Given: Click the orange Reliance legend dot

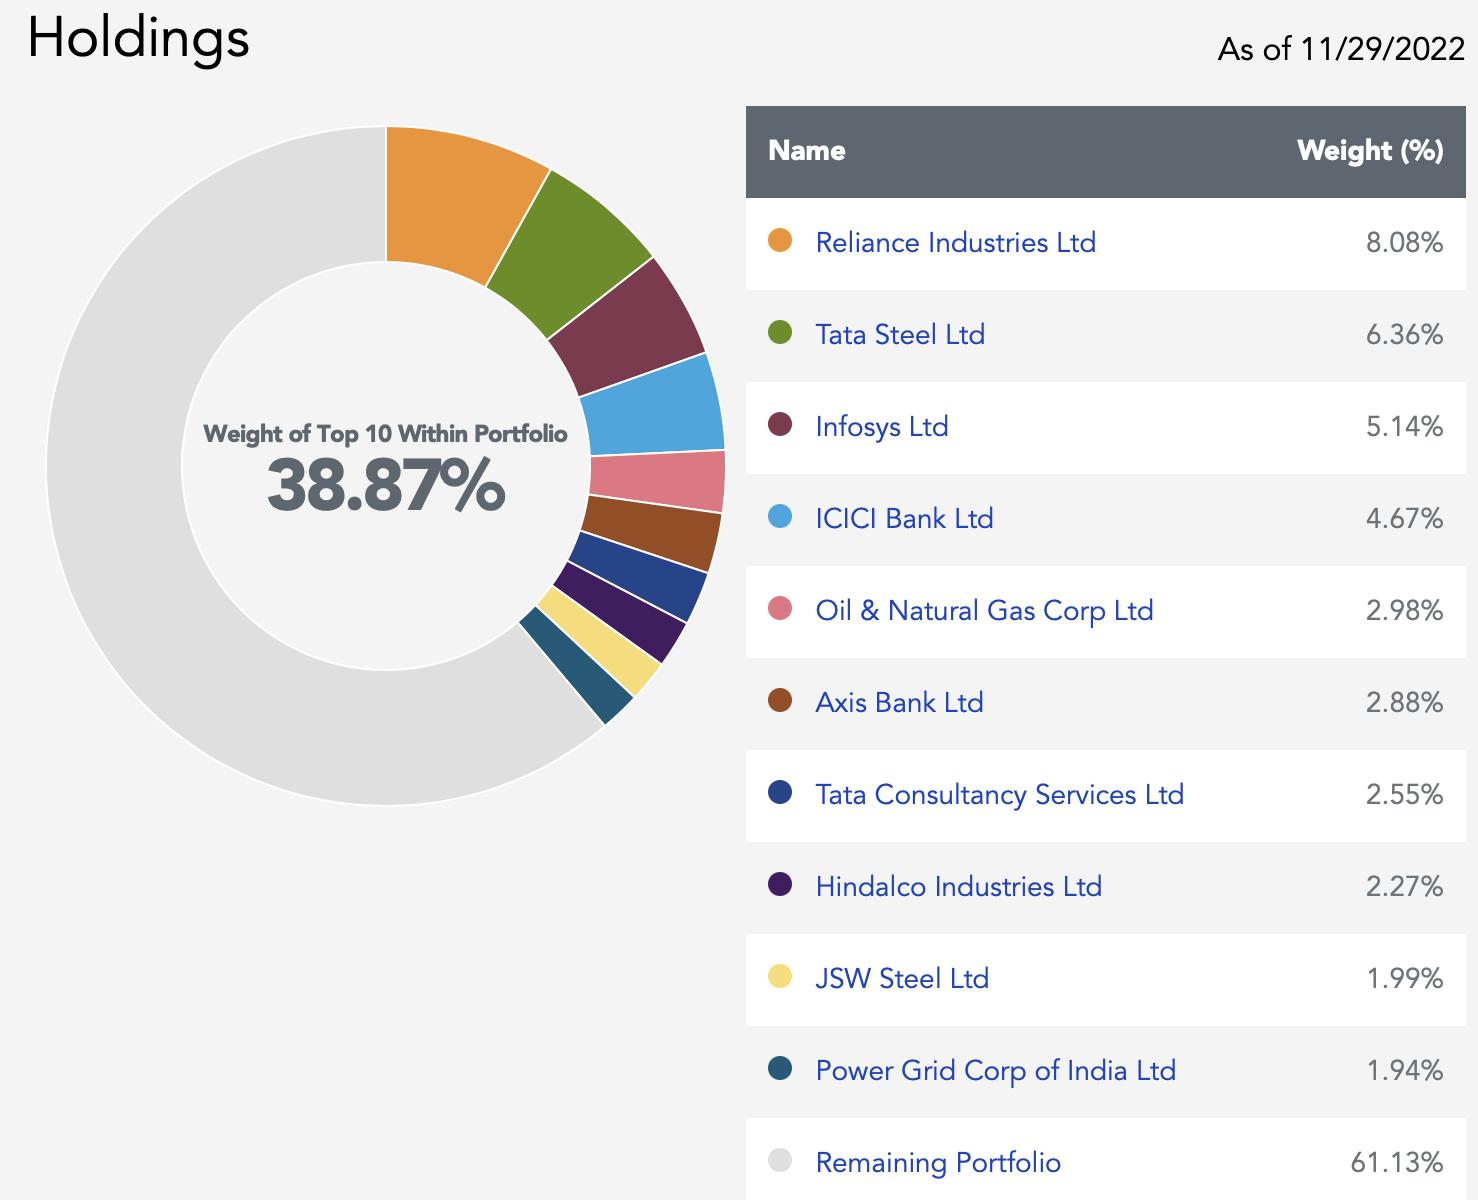Looking at the screenshot, I should pos(780,241).
